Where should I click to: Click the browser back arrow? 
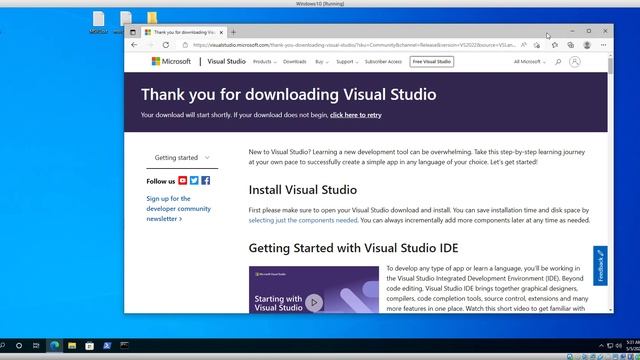(x=134, y=45)
